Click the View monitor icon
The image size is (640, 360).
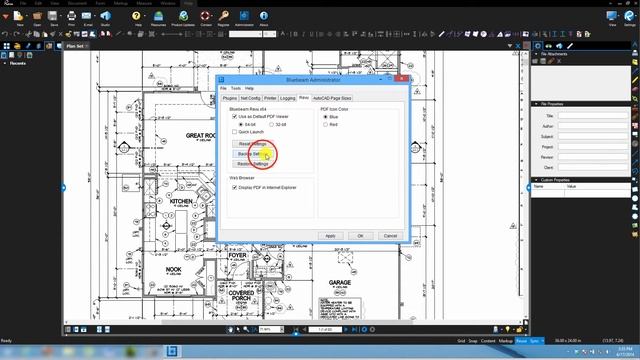pyautogui.click(x=611, y=16)
